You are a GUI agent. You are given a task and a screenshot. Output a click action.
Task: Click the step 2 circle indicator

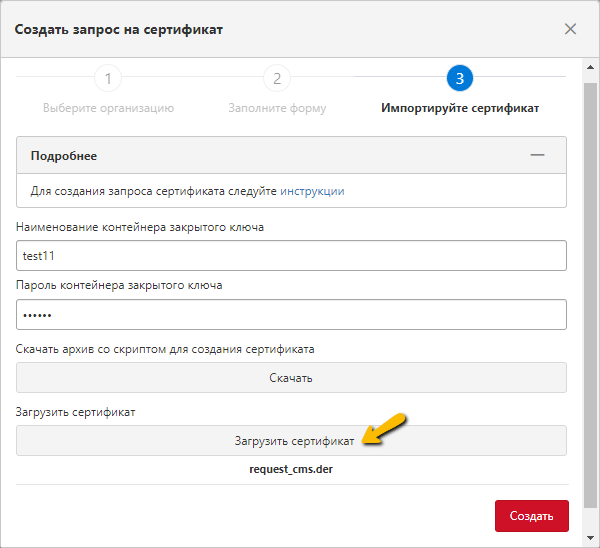(277, 79)
